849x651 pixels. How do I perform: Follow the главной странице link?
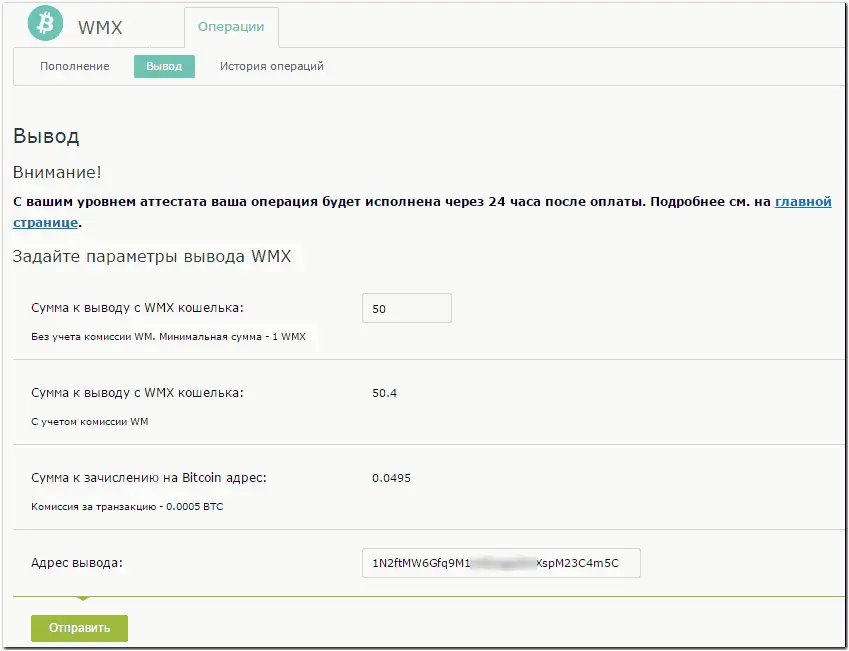click(x=803, y=201)
